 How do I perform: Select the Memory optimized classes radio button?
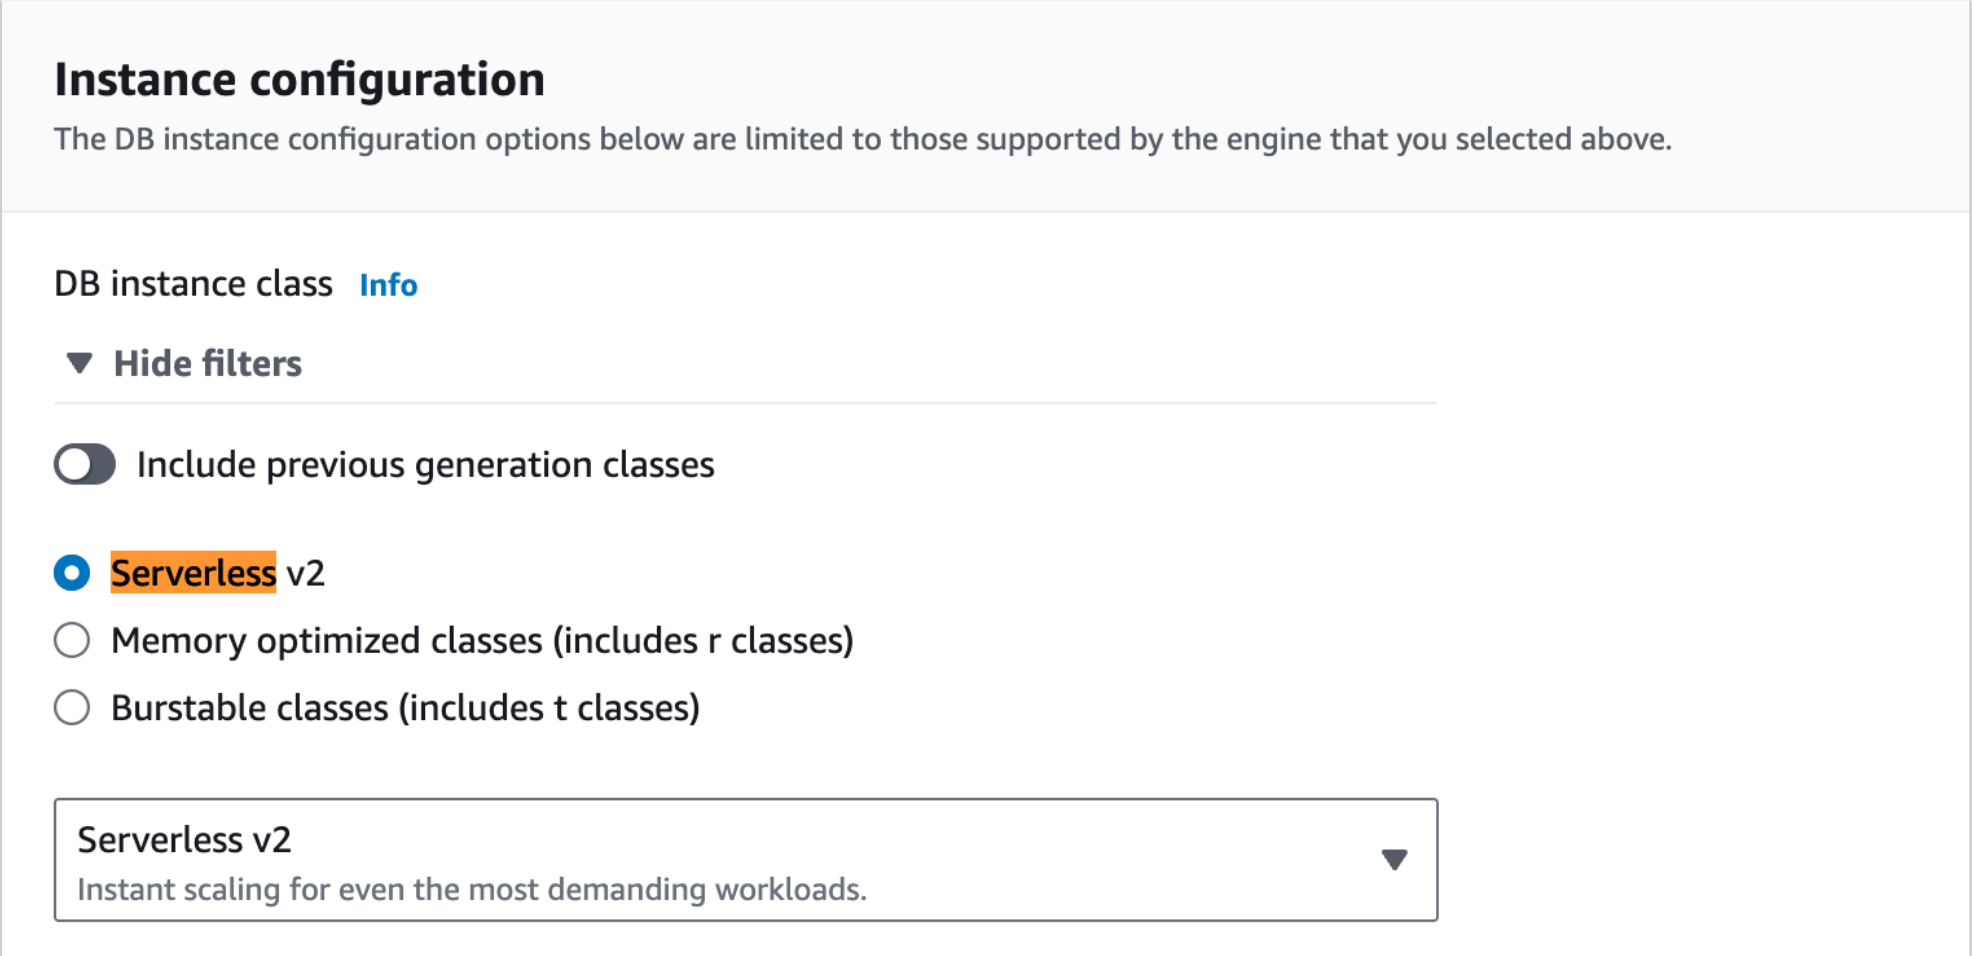(x=72, y=640)
